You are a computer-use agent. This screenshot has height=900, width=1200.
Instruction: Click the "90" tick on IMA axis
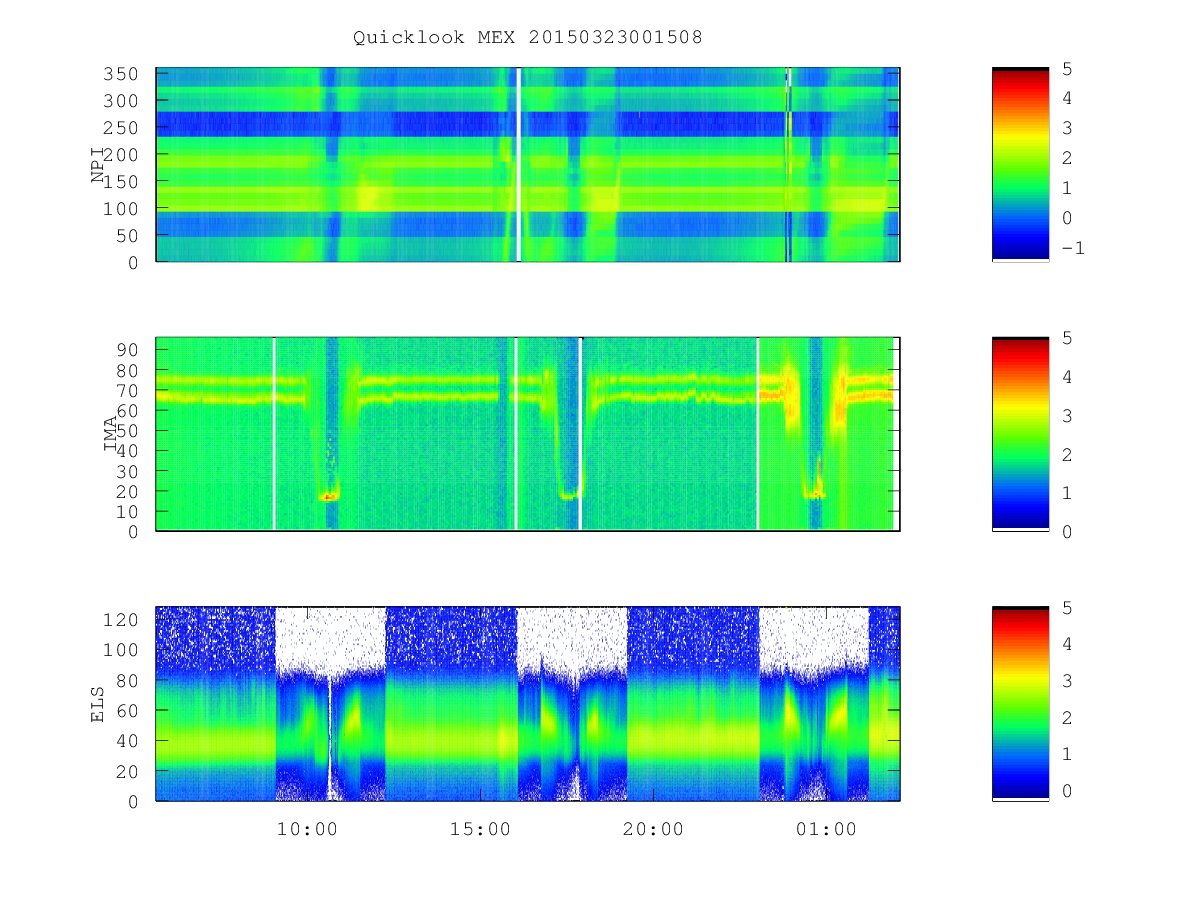pos(128,350)
